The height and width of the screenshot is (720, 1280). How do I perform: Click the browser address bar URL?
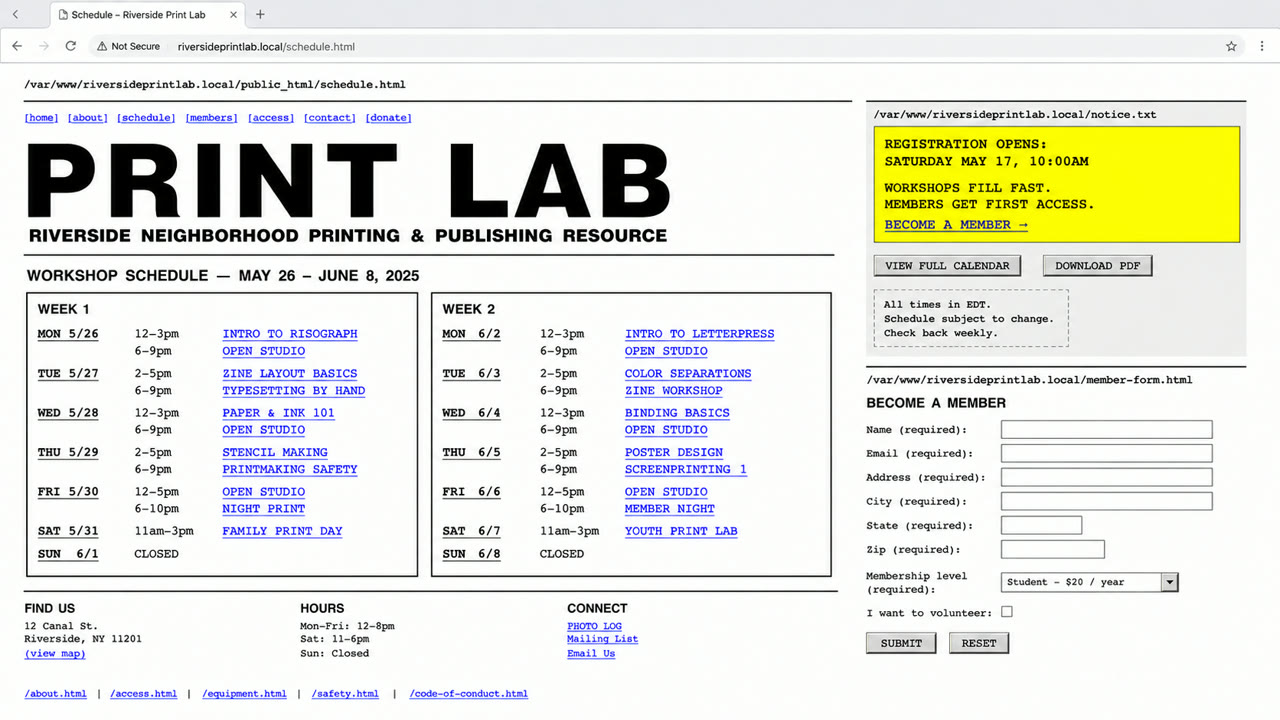coord(266,46)
